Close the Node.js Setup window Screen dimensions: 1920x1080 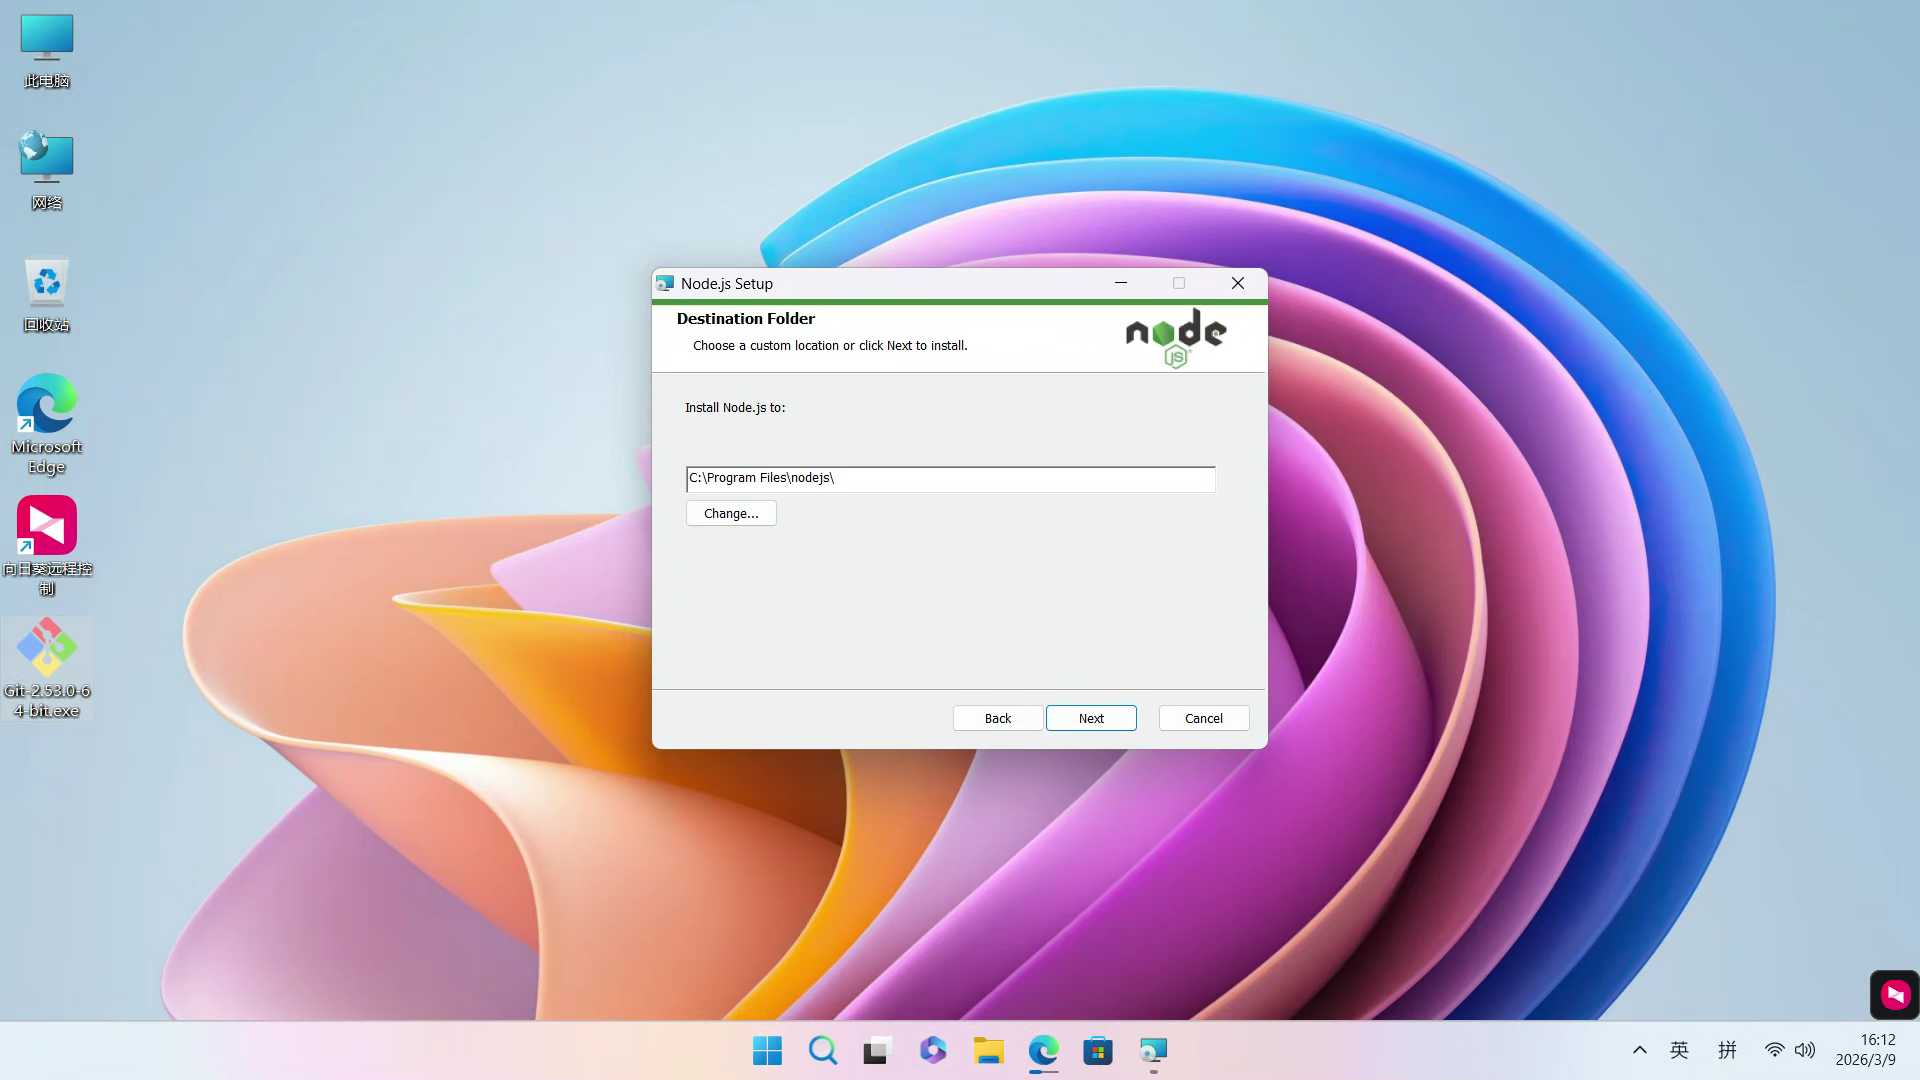(x=1237, y=283)
